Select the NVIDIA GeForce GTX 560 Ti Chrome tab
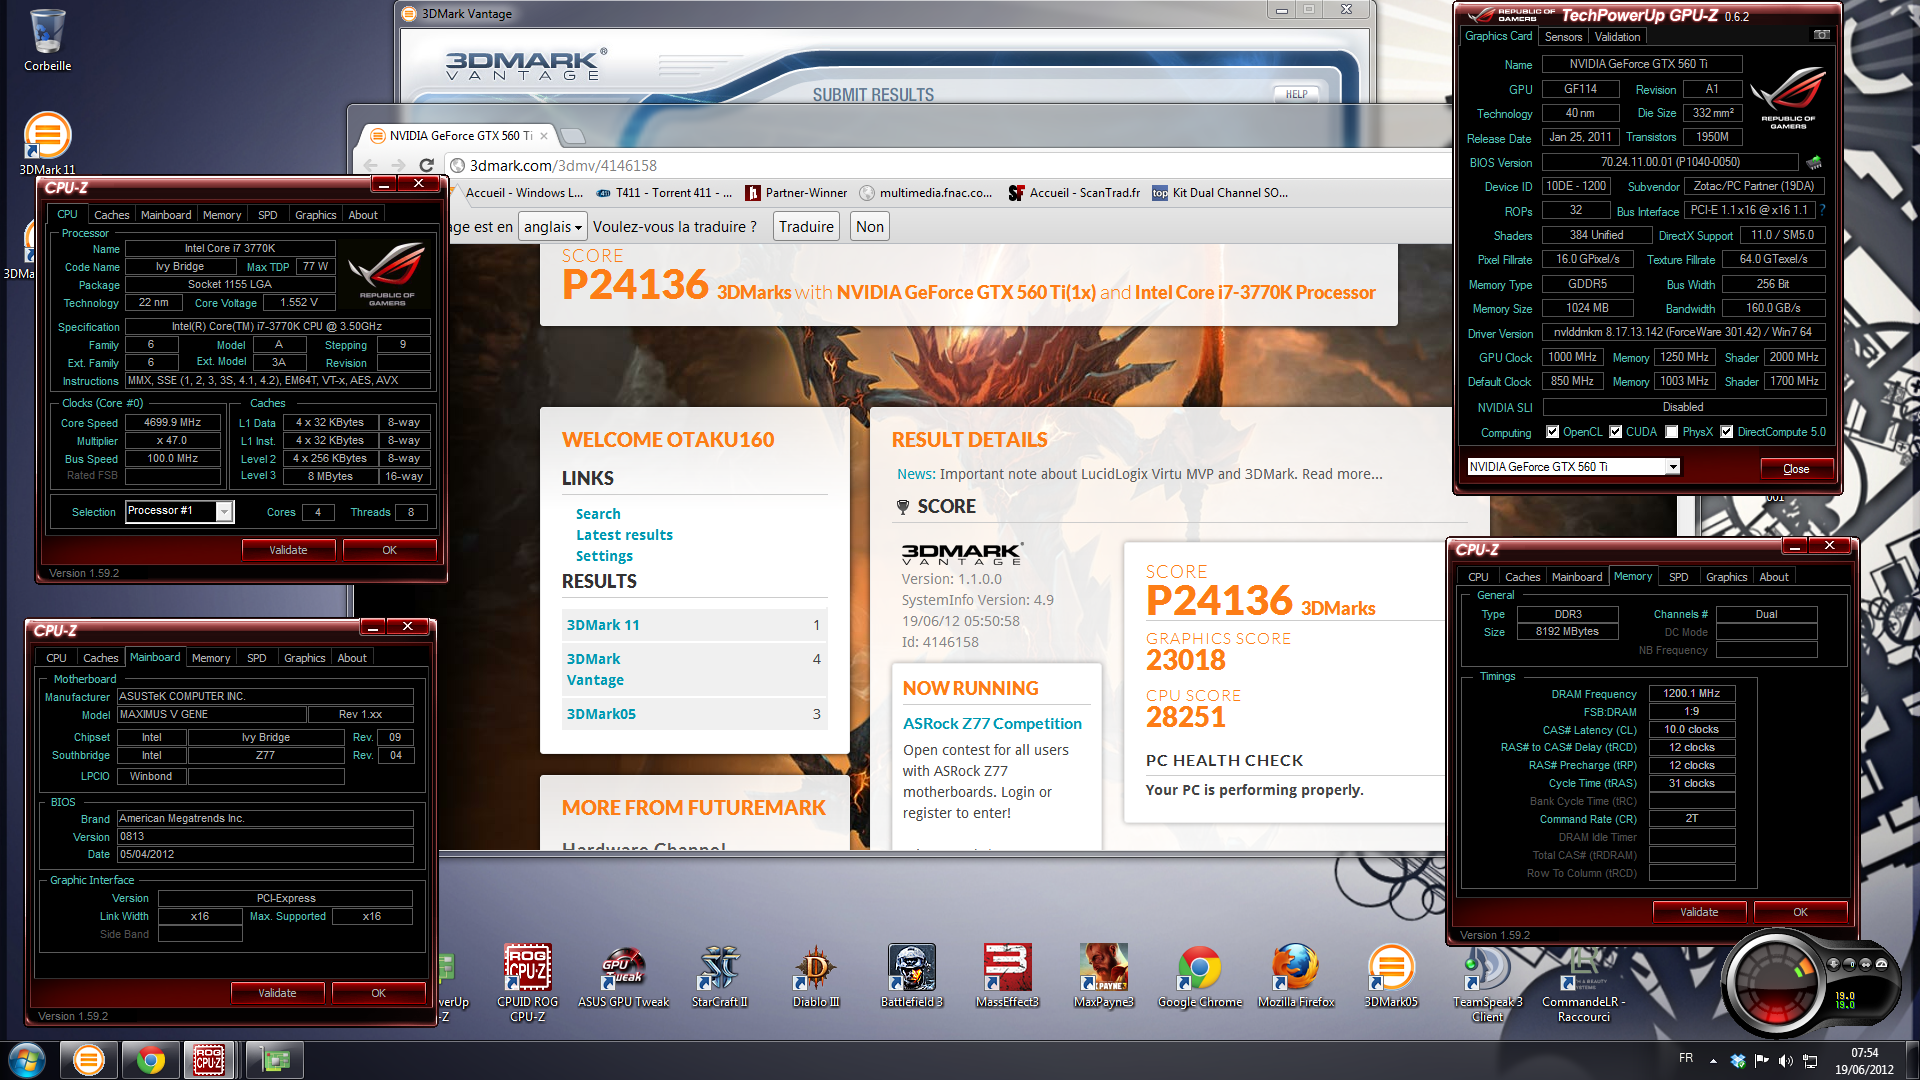This screenshot has height=1080, width=1920. click(x=459, y=136)
